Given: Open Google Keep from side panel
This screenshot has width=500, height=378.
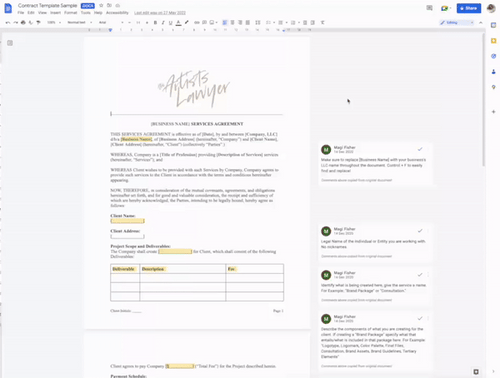Looking at the screenshot, I should [494, 41].
